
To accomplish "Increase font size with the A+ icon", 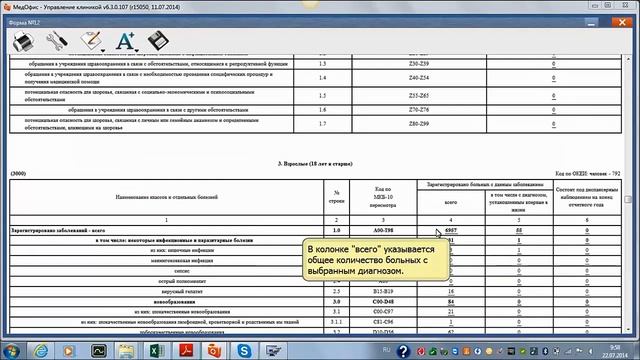I will pos(126,41).
